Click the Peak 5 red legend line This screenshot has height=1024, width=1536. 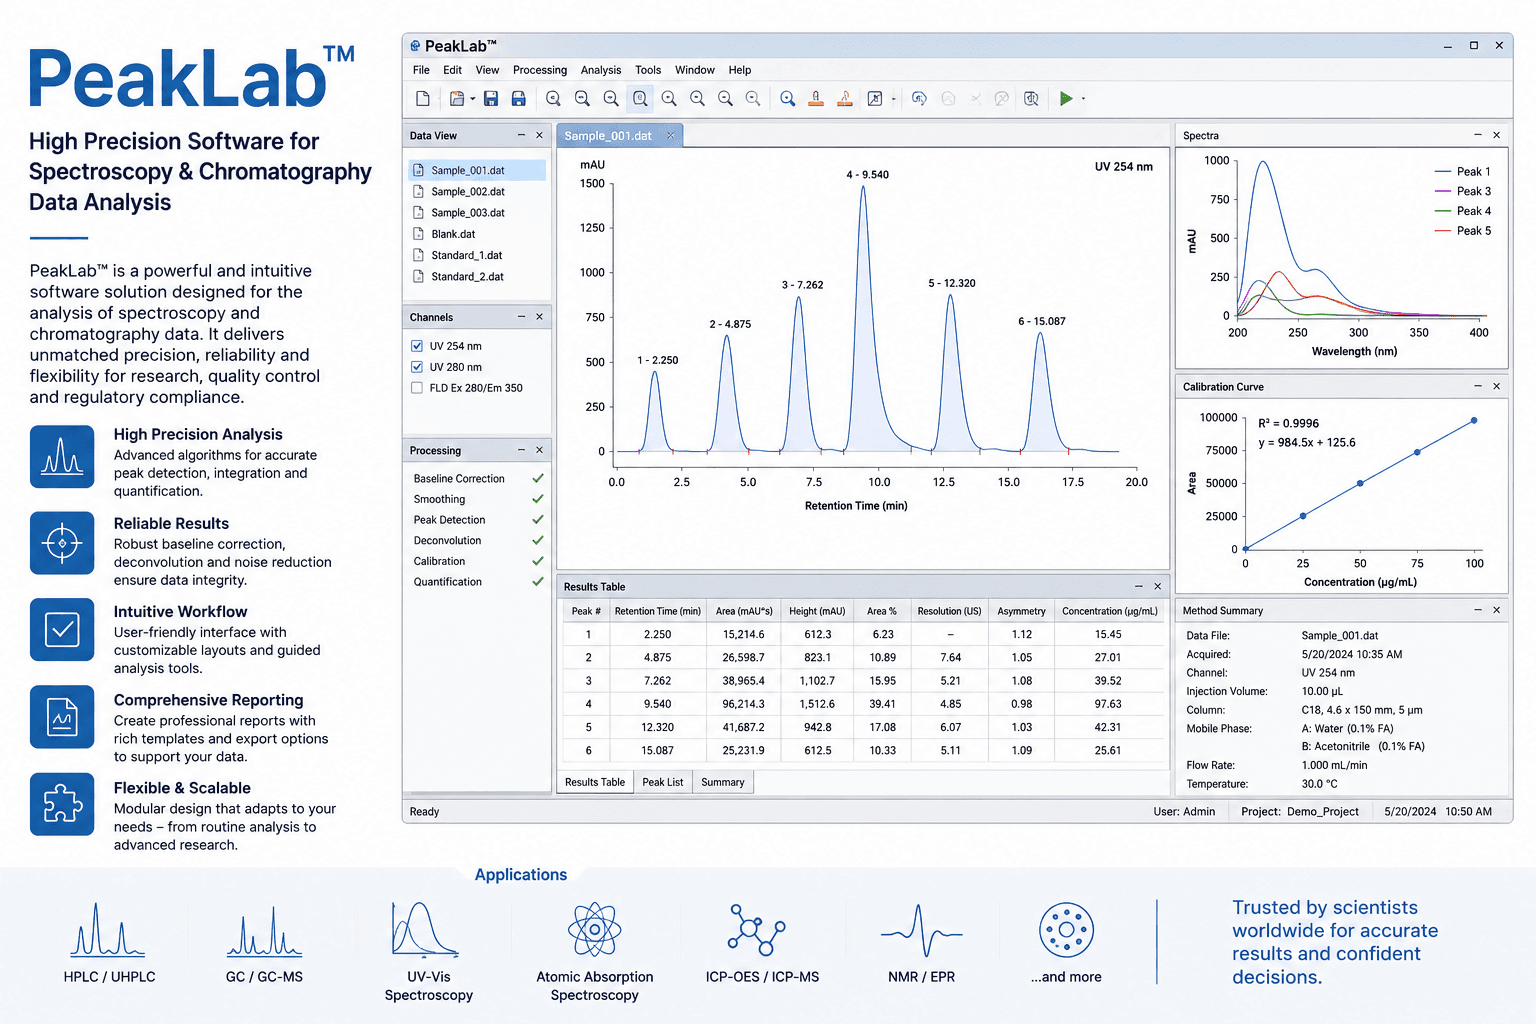point(1443,231)
